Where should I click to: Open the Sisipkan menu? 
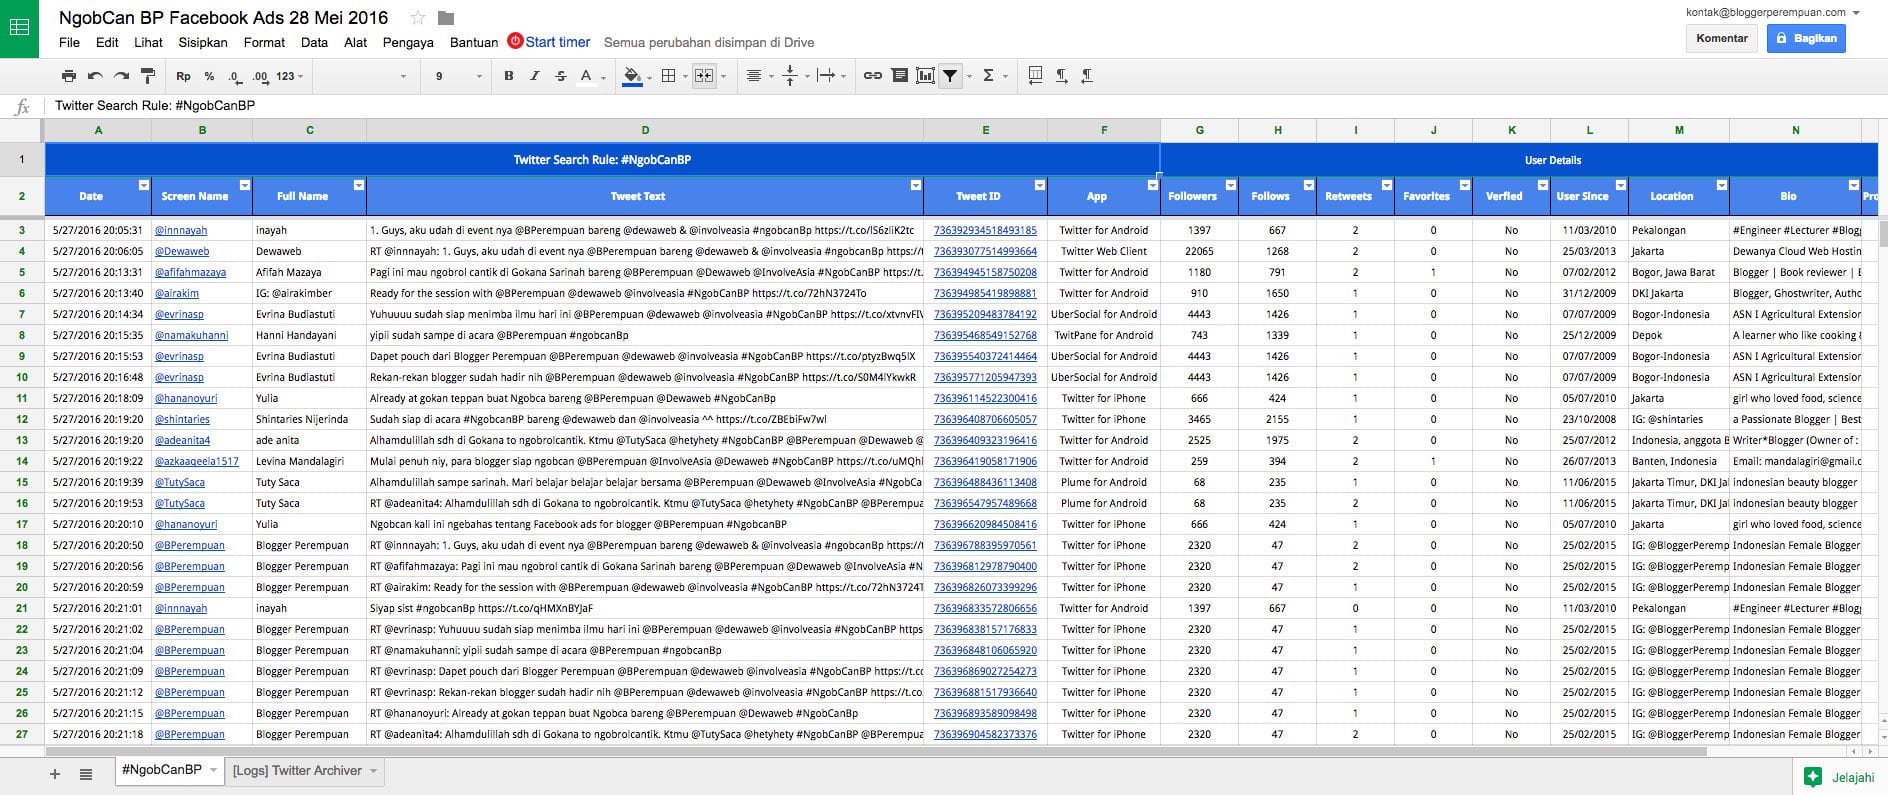202,42
